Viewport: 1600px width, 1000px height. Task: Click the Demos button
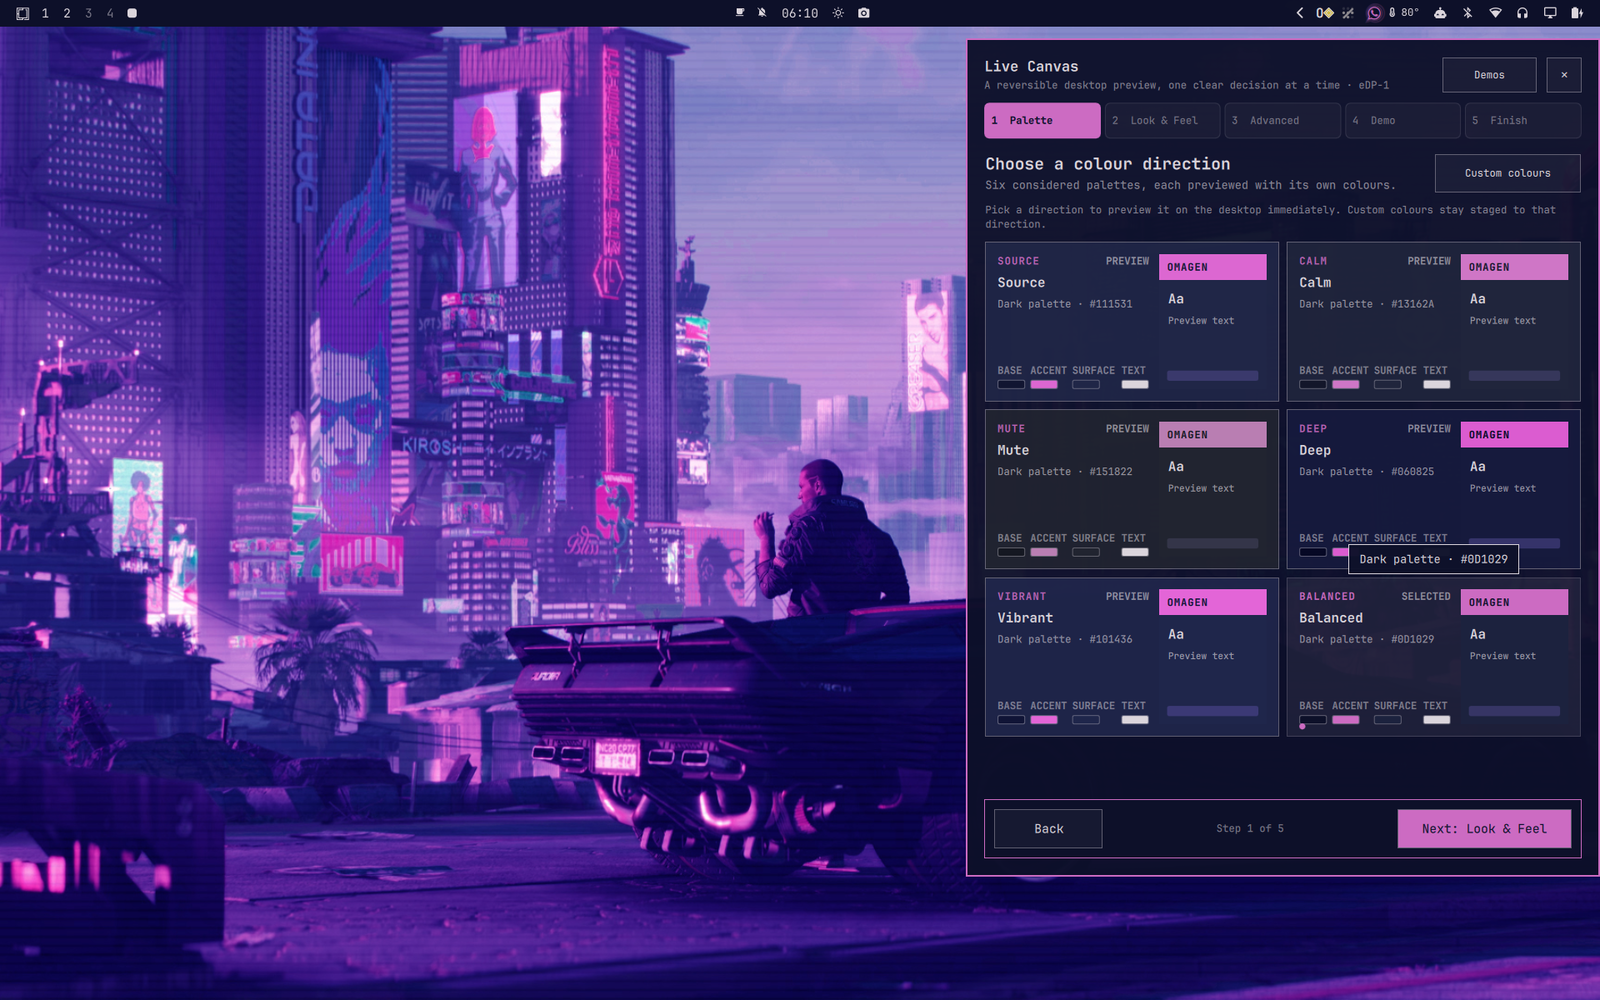[x=1489, y=75]
